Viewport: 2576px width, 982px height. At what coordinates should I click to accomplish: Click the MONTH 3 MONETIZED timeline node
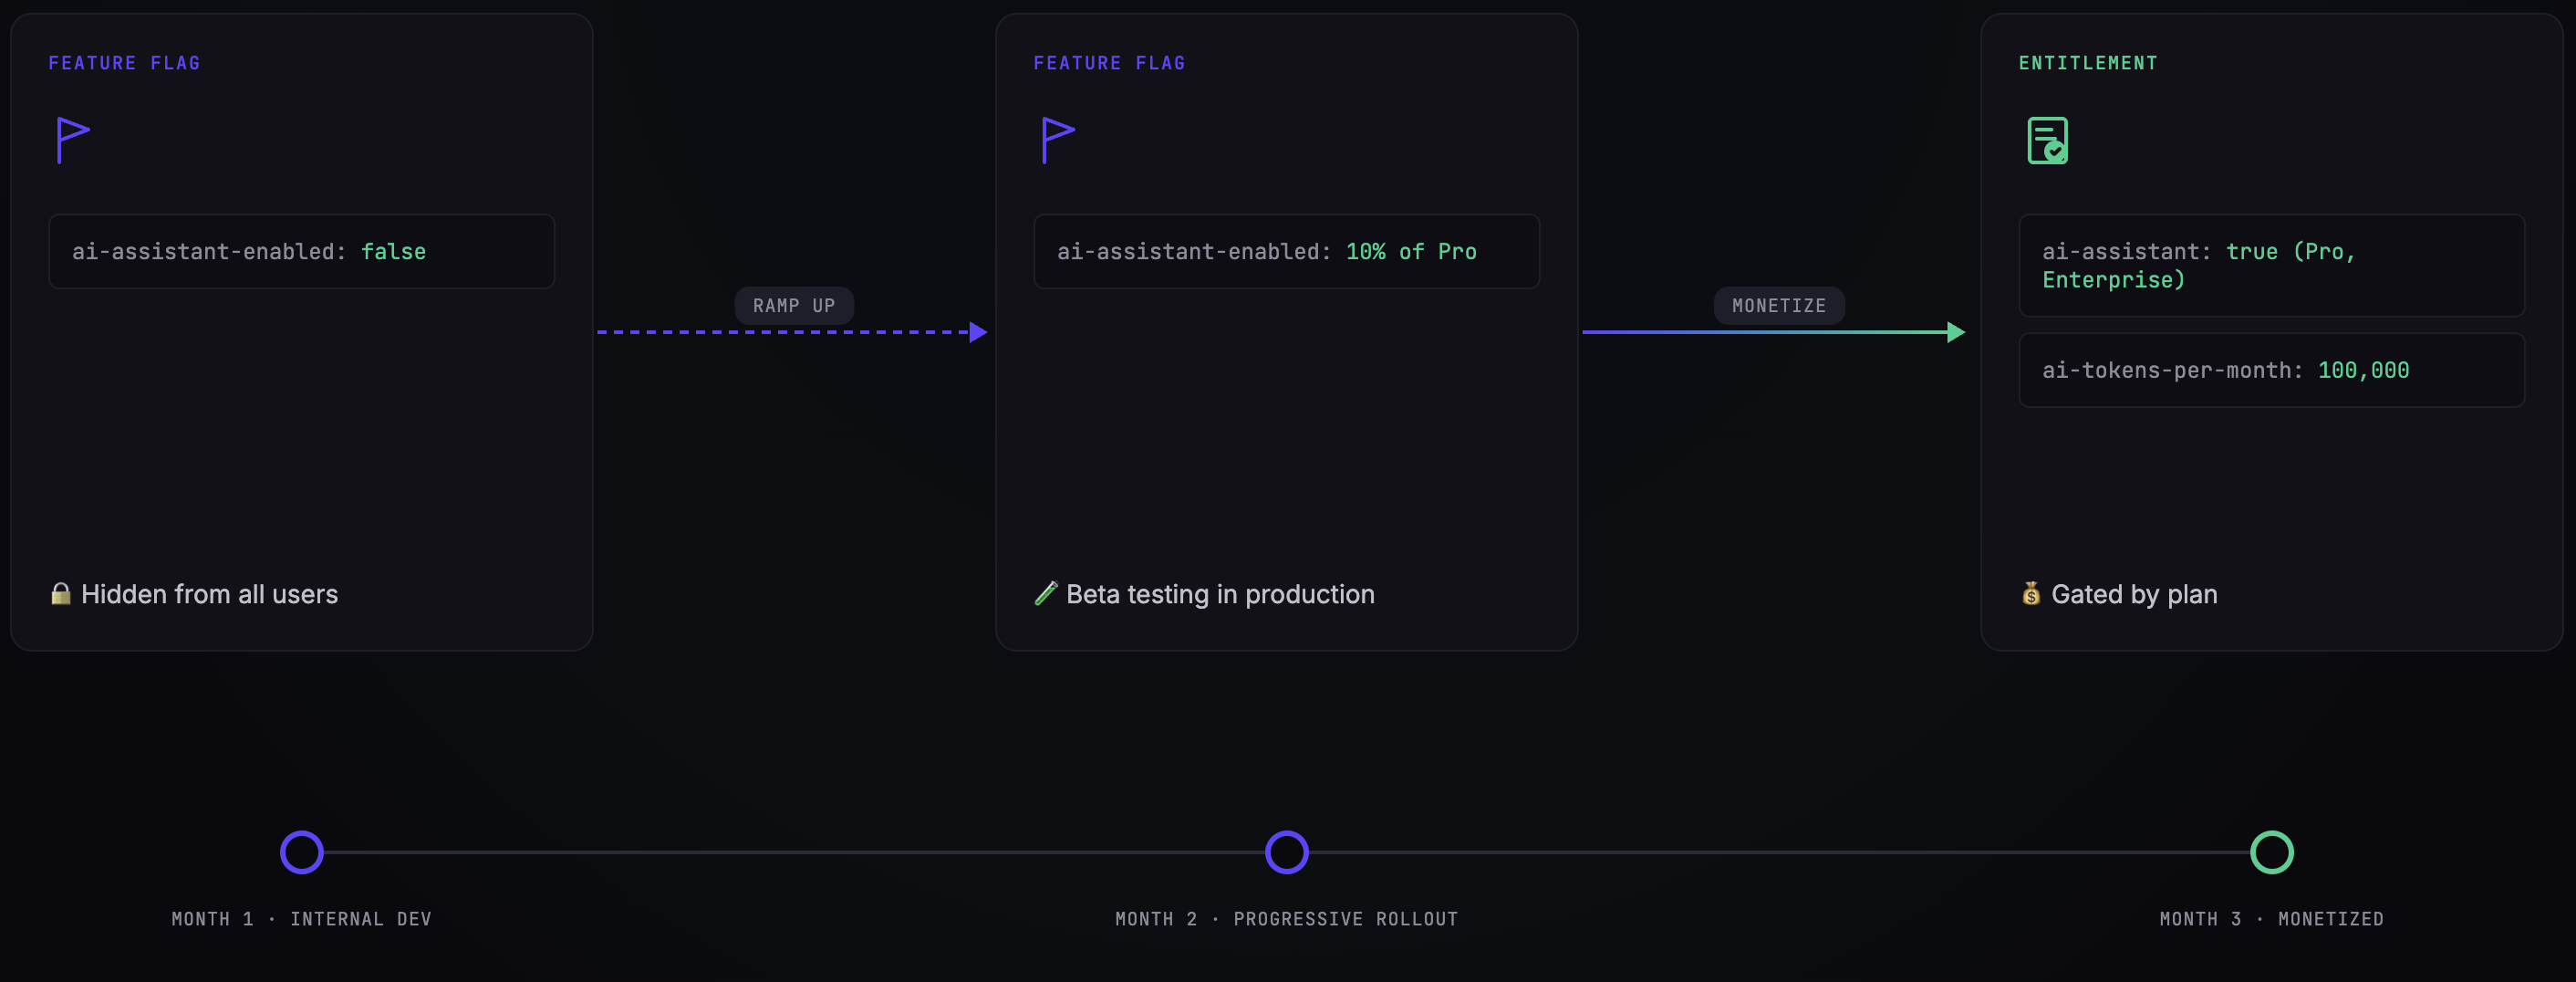pos(2271,852)
